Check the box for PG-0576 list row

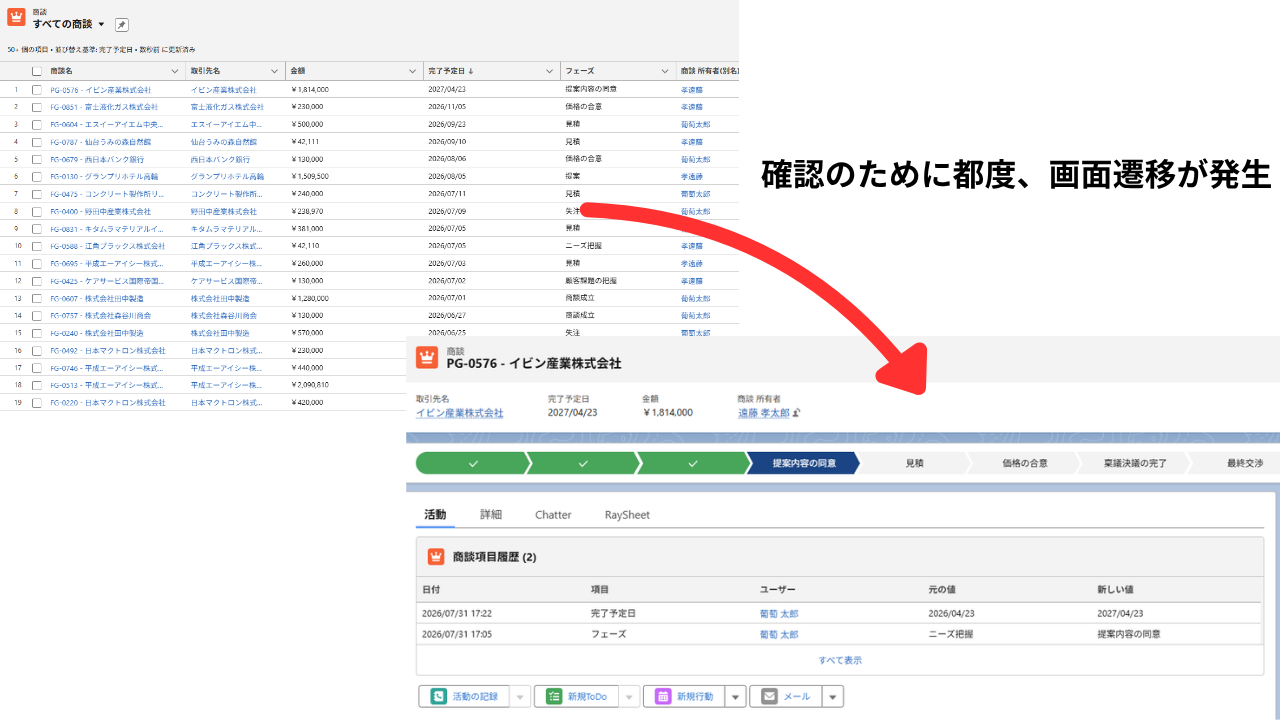37,90
